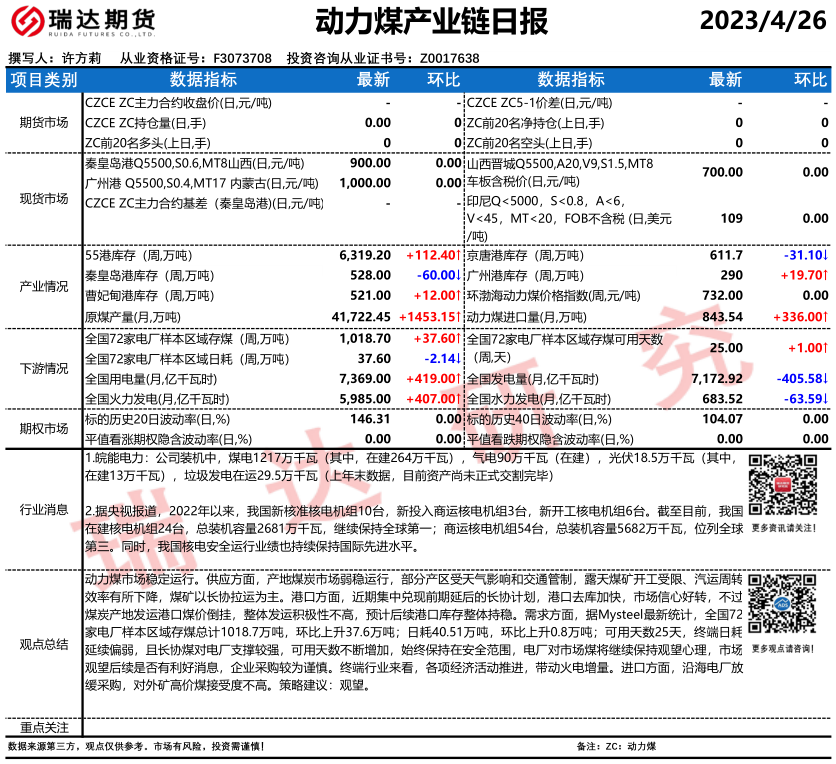Click the red up arrow beside +336.00
The width and height of the screenshot is (836, 764).
click(826, 316)
